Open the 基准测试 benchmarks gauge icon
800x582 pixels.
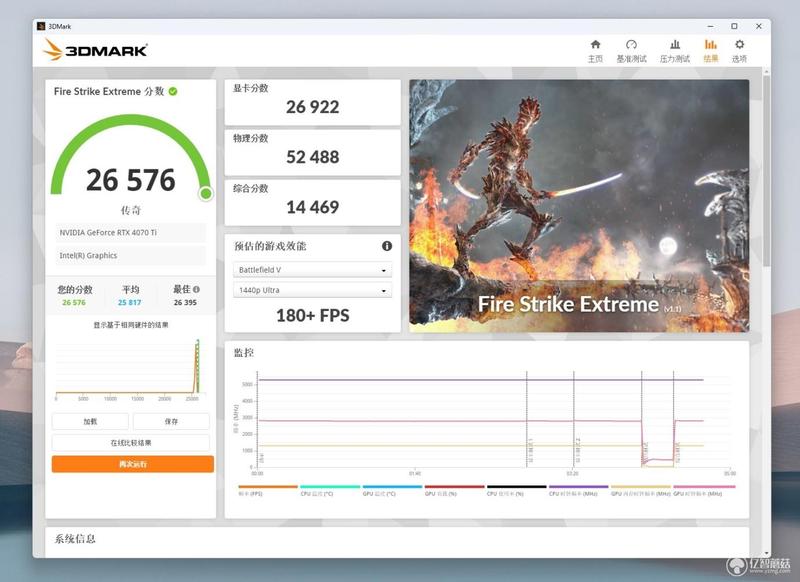click(631, 51)
